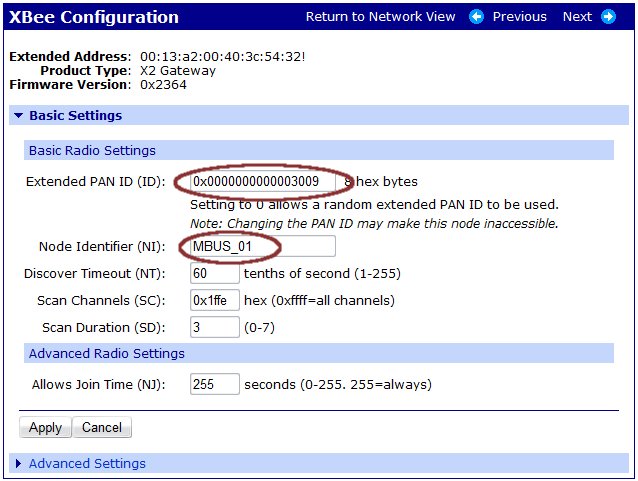Open the Return to Network View link

380,17
